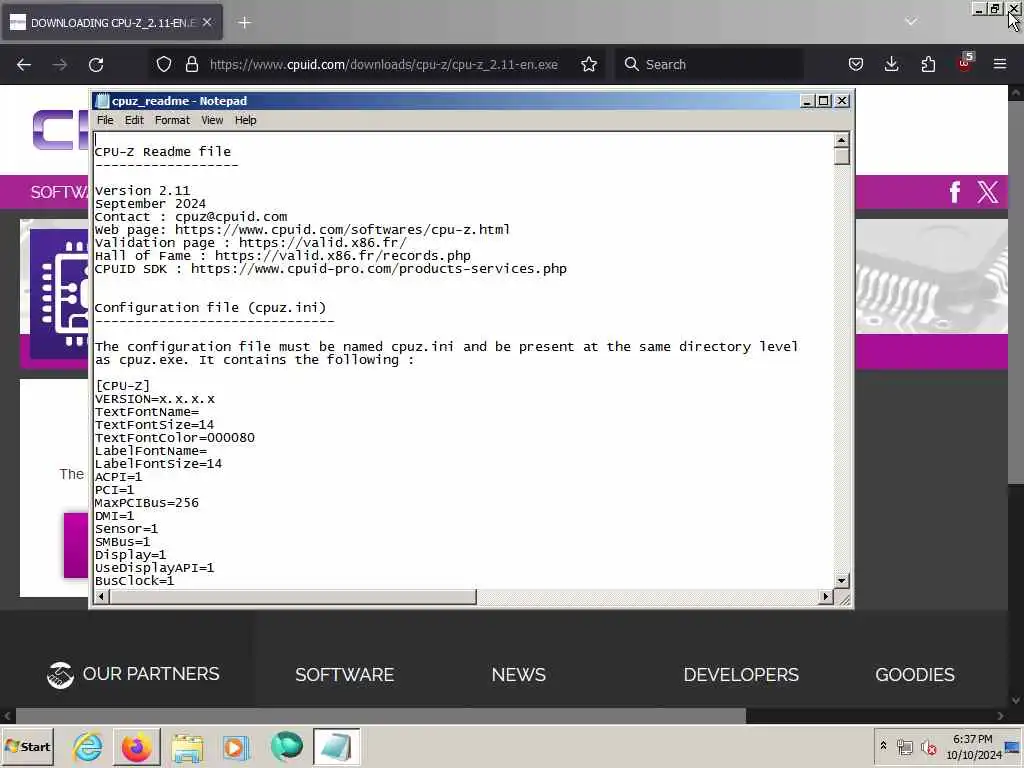Click the CPUID logo on webpage
The width and height of the screenshot is (1024, 768).
pyautogui.click(x=60, y=129)
